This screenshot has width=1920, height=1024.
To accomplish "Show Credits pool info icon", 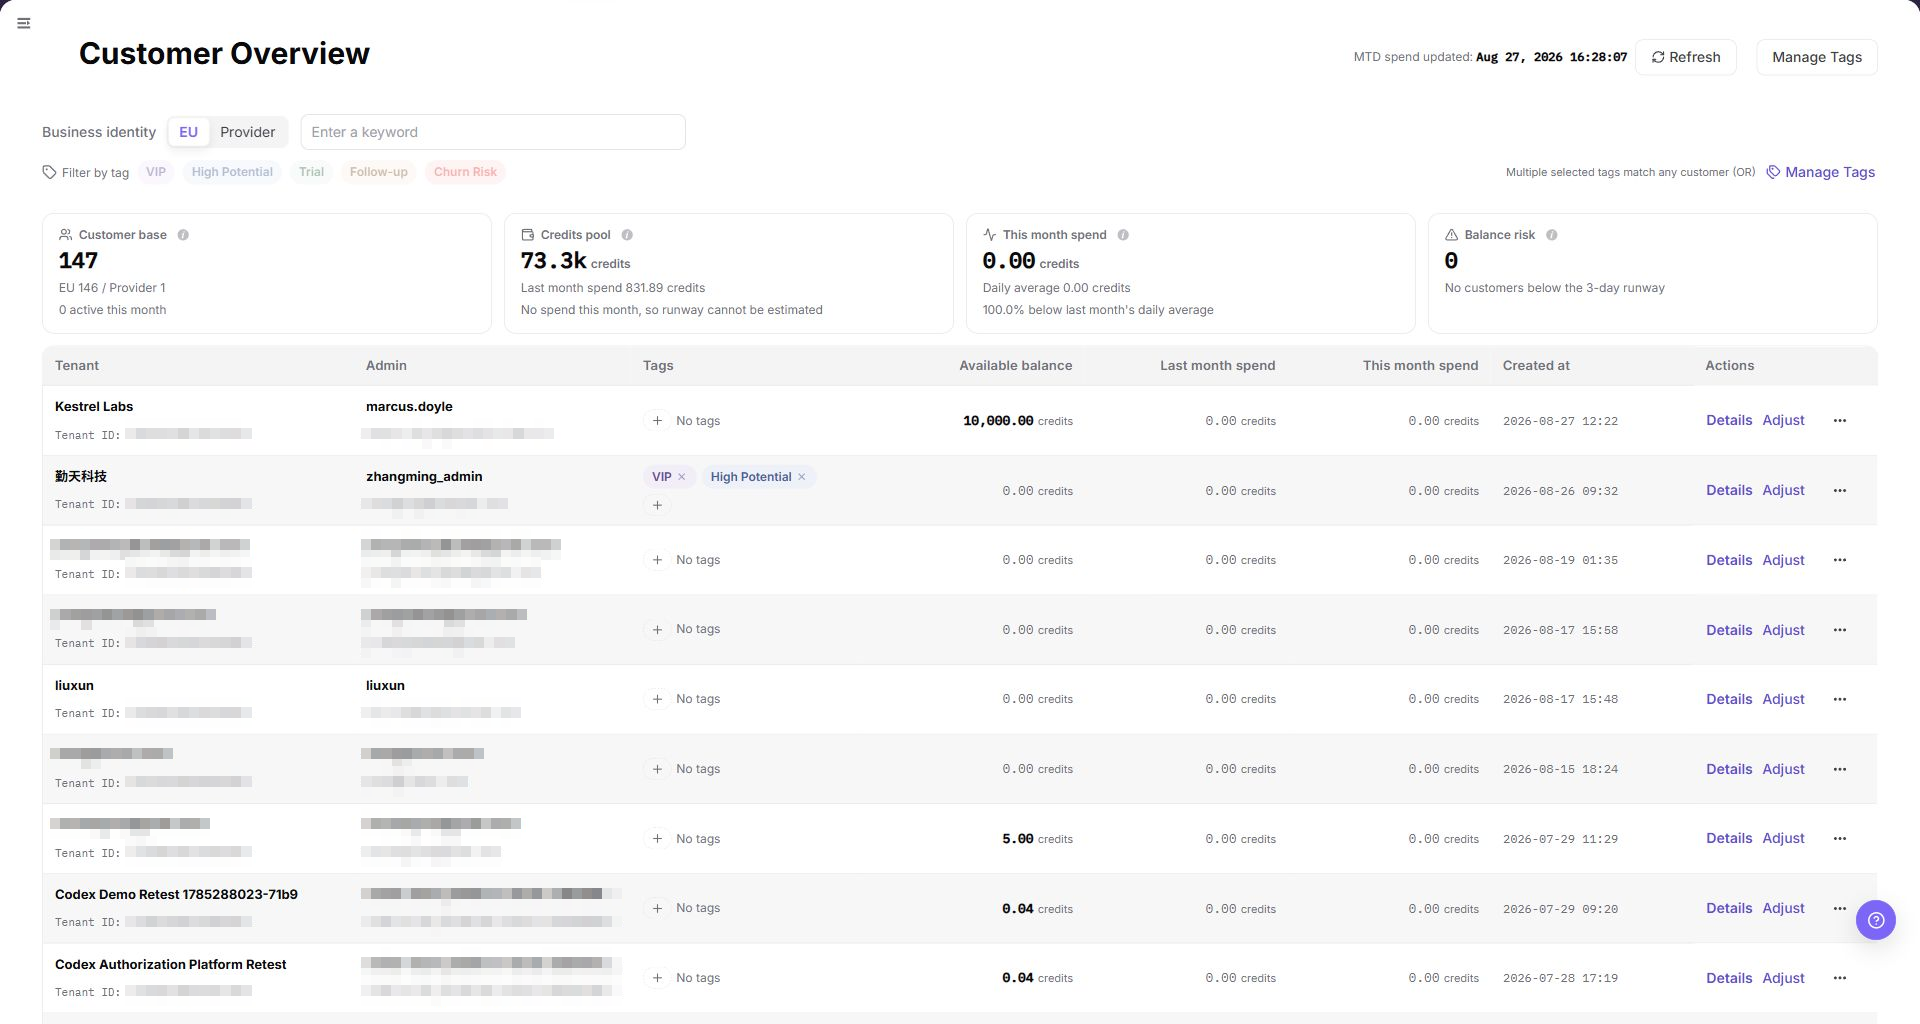I will coord(627,235).
